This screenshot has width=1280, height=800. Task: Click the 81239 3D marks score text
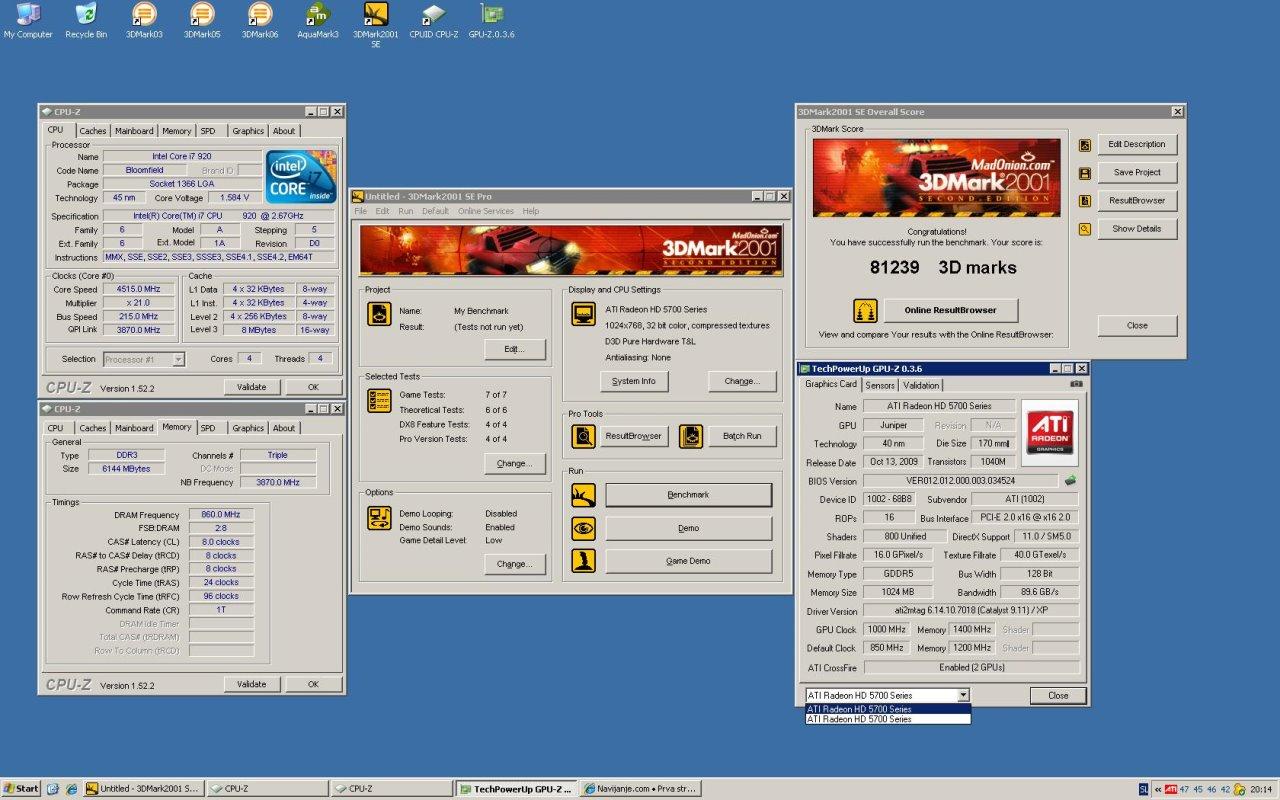(x=942, y=268)
